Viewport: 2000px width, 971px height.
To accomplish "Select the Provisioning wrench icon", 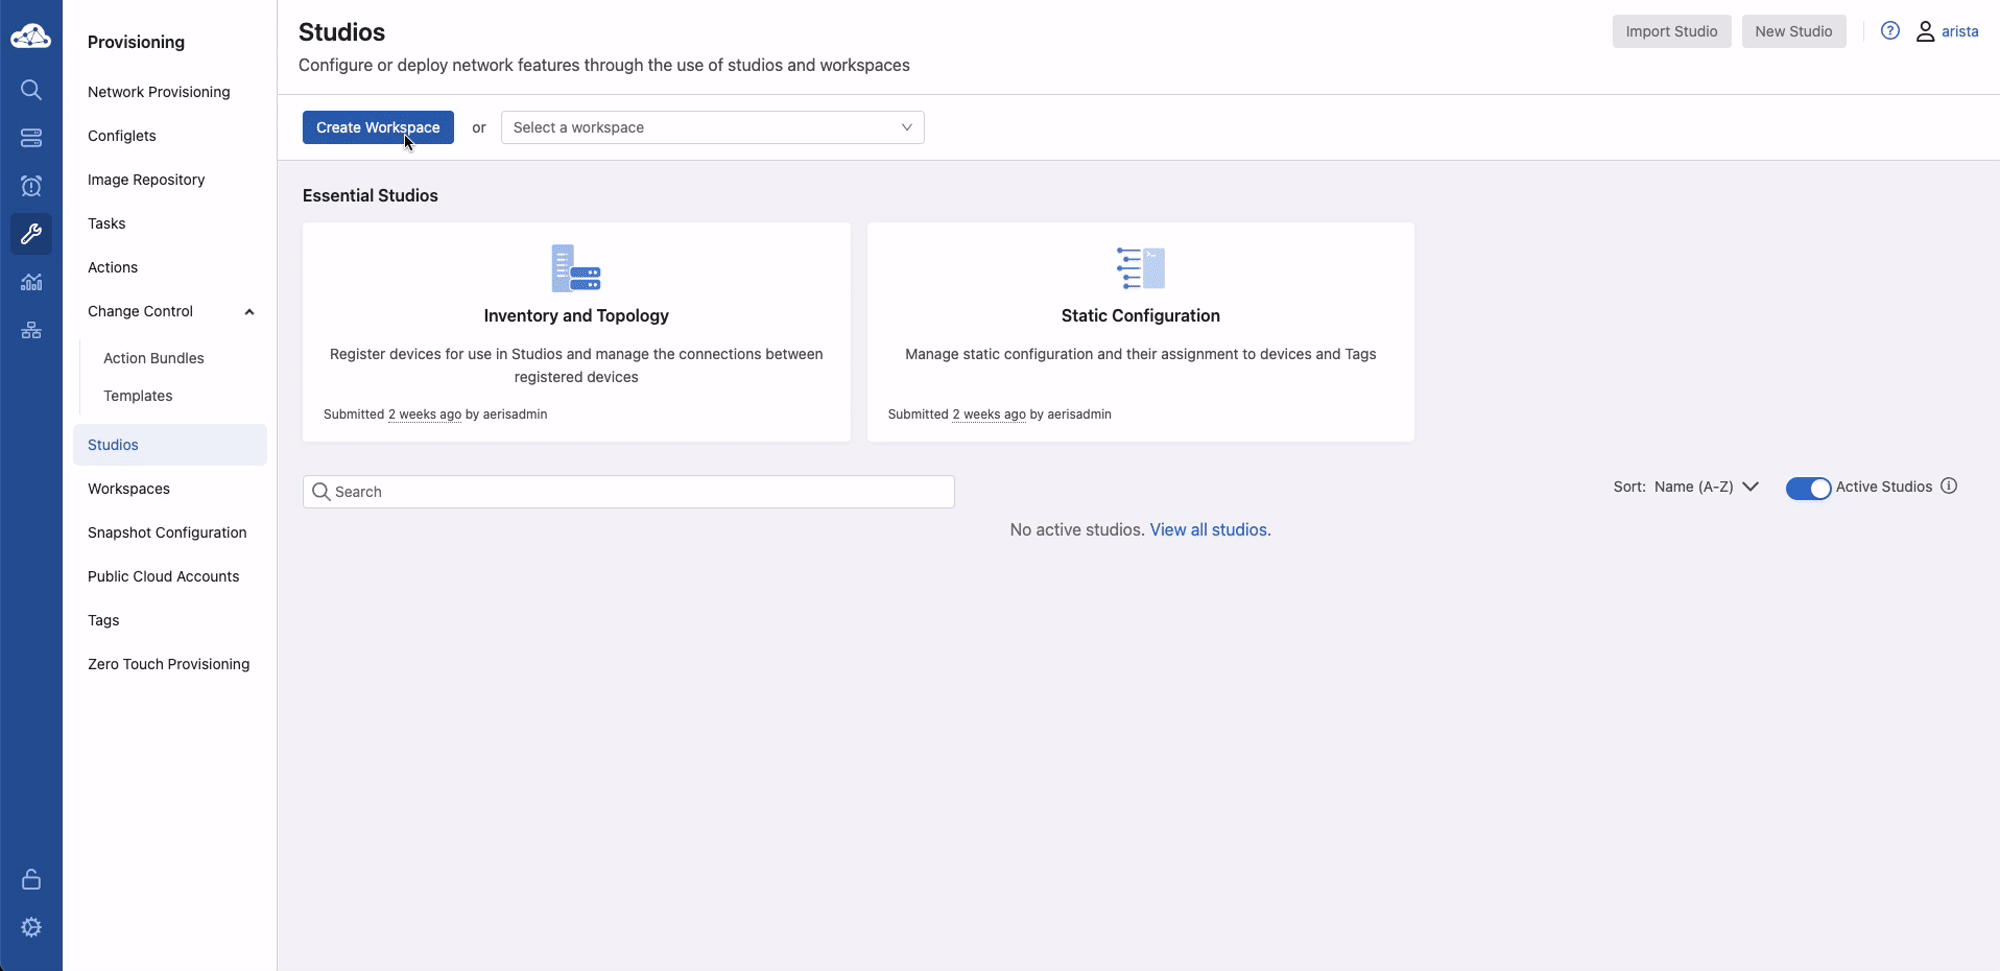I will pos(31,234).
